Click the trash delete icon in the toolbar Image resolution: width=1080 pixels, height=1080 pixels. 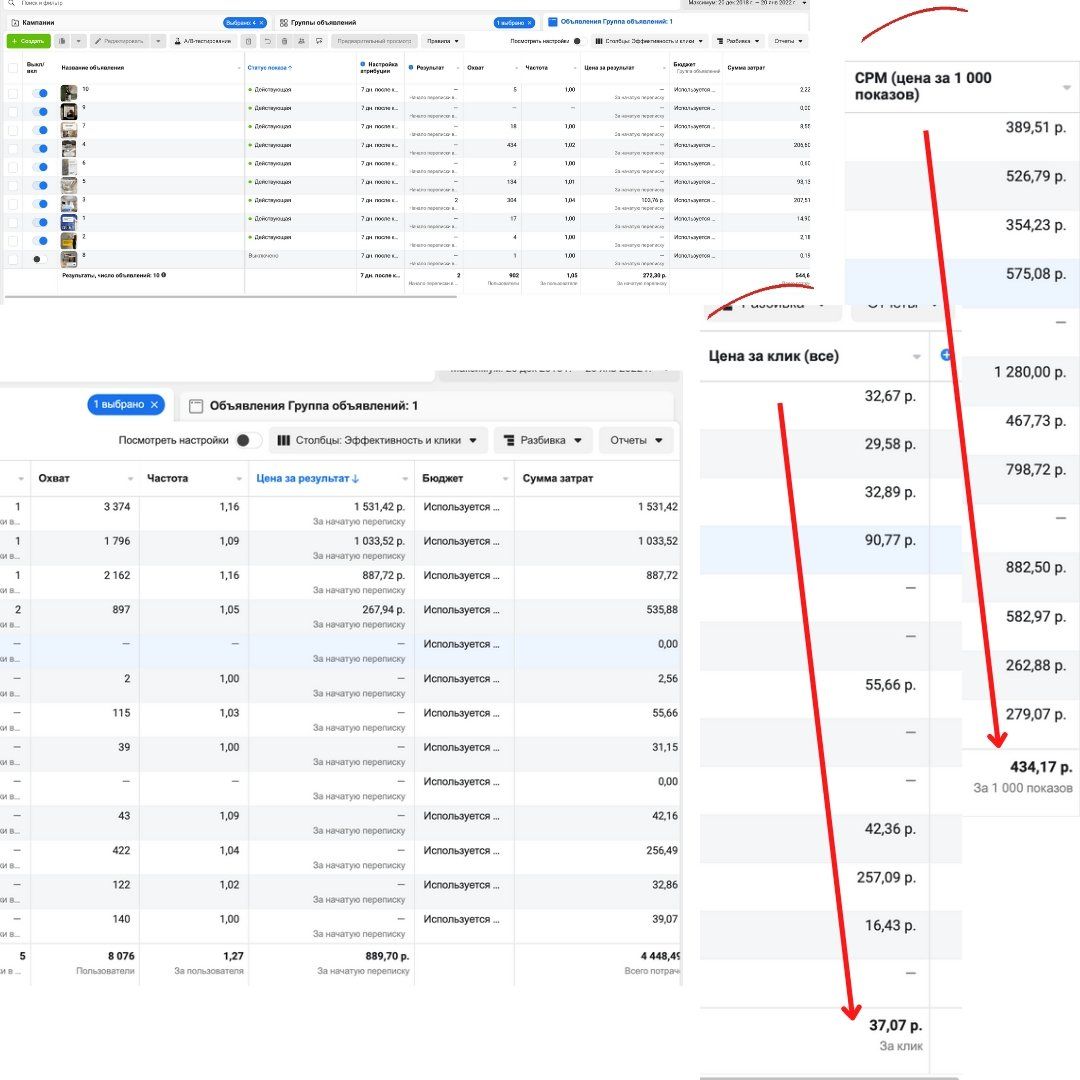click(x=284, y=41)
